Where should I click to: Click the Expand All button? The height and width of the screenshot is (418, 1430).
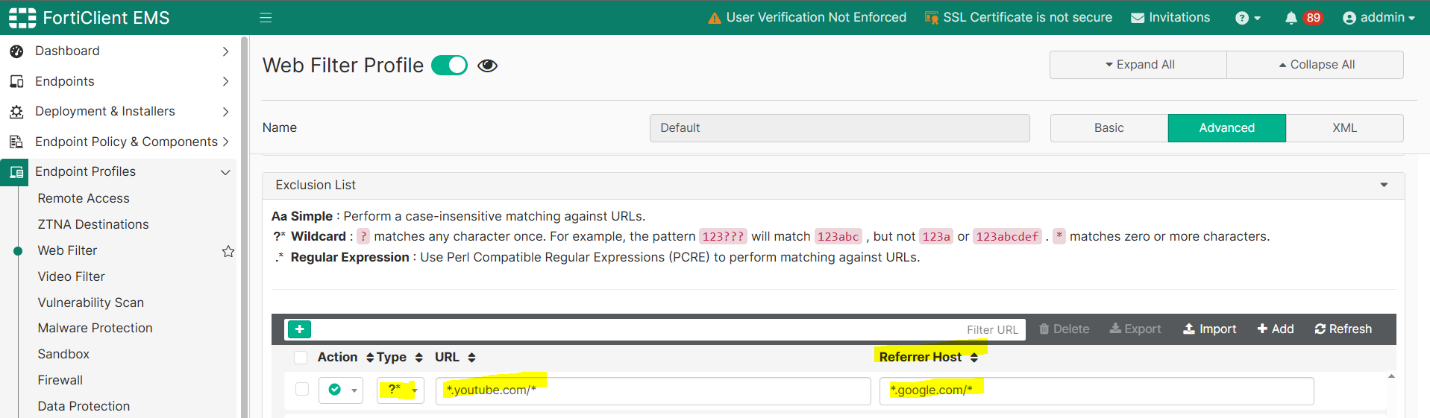(x=1138, y=65)
